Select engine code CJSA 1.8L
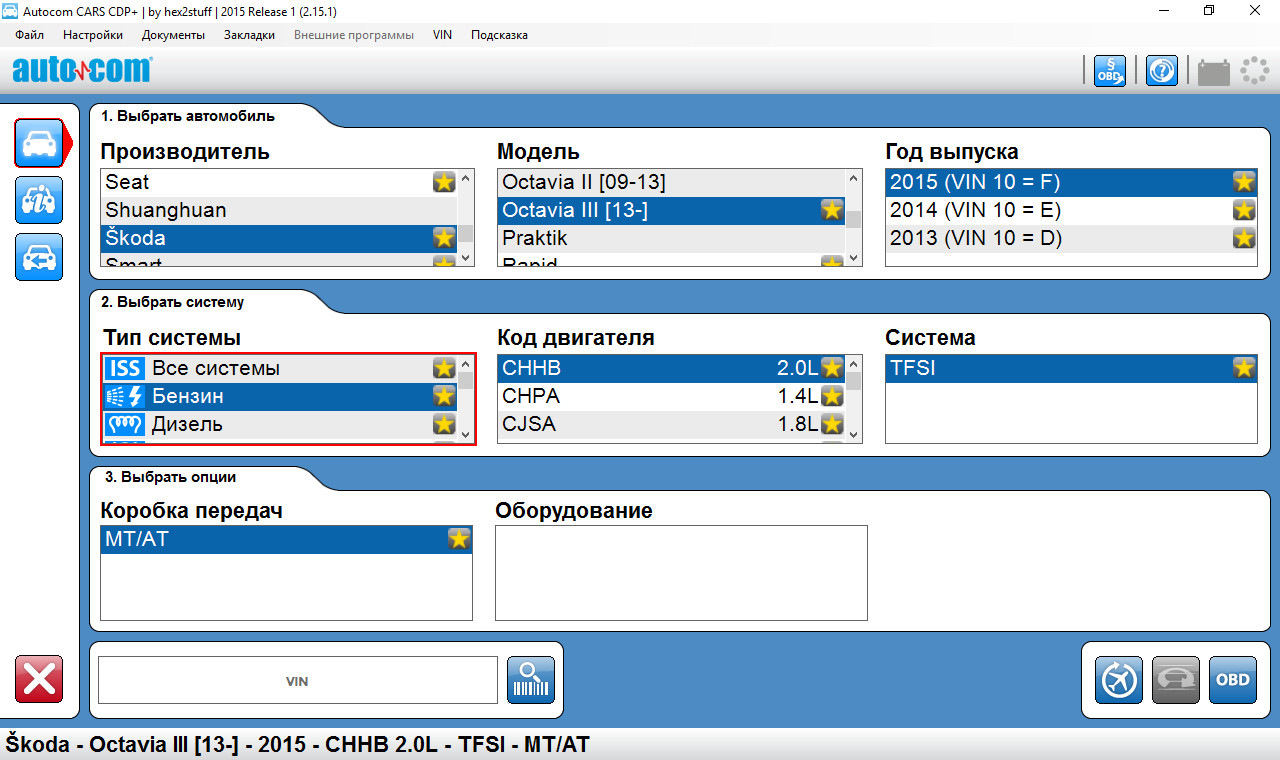The image size is (1280, 760). tap(671, 424)
